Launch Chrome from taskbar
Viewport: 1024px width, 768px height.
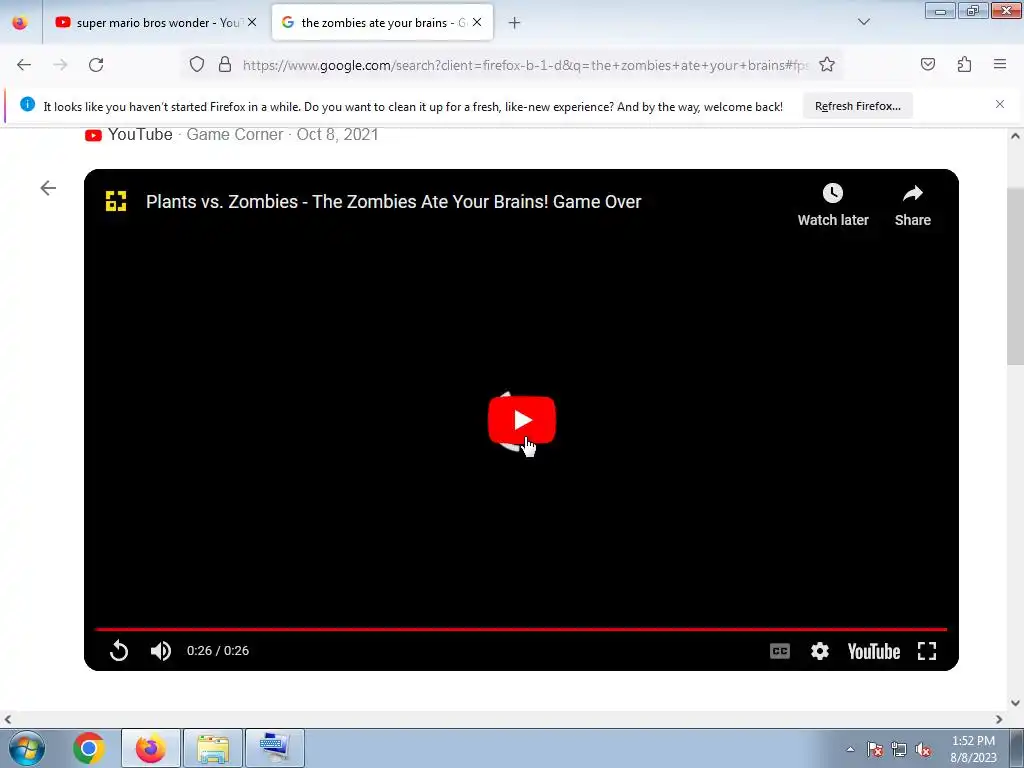click(x=89, y=748)
